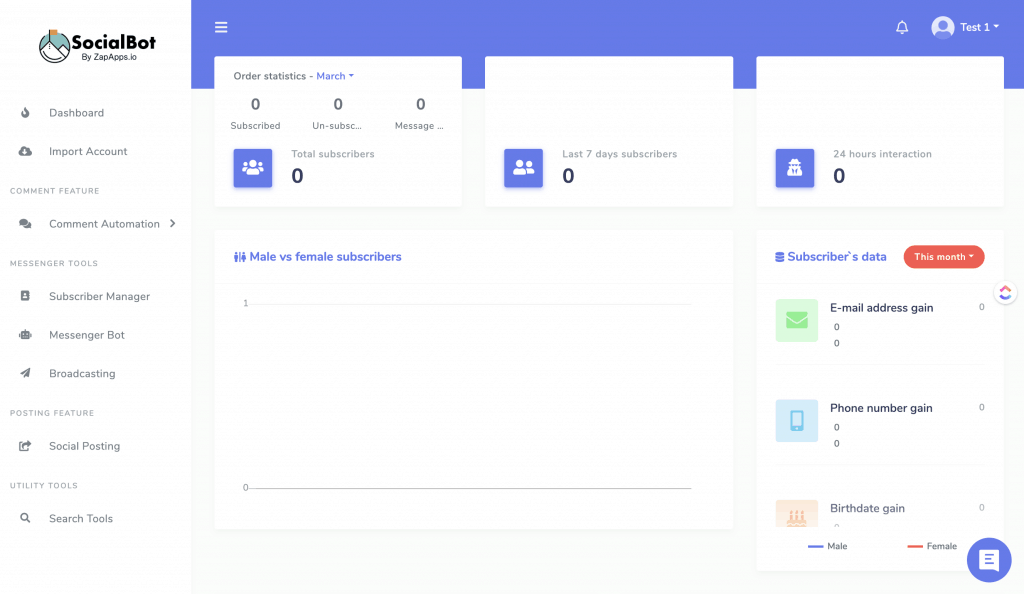1024x594 pixels.
Task: Click the Subscriber`s data title
Action: 837,257
